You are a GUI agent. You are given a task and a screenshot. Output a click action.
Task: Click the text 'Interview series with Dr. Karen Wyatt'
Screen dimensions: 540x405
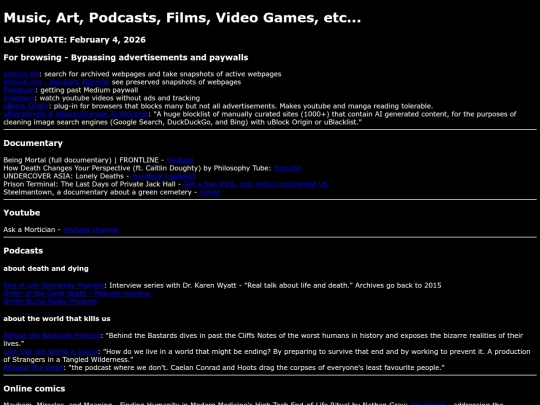[x=173, y=285]
